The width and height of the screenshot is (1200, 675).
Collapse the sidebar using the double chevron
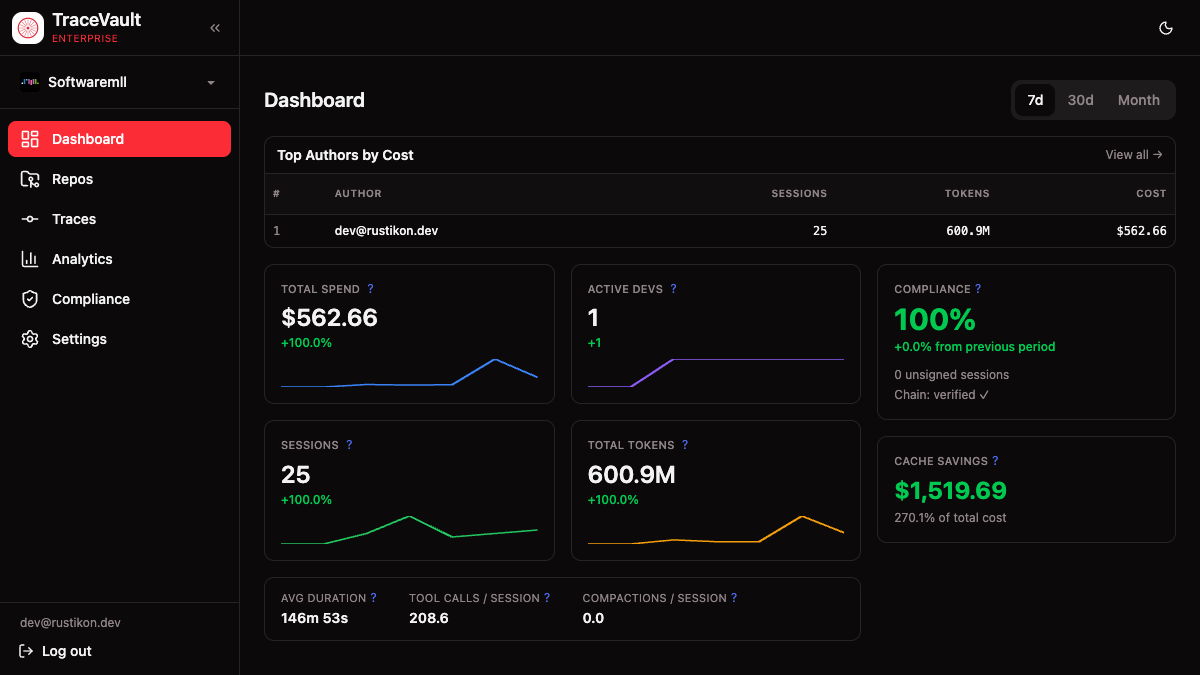pos(214,28)
